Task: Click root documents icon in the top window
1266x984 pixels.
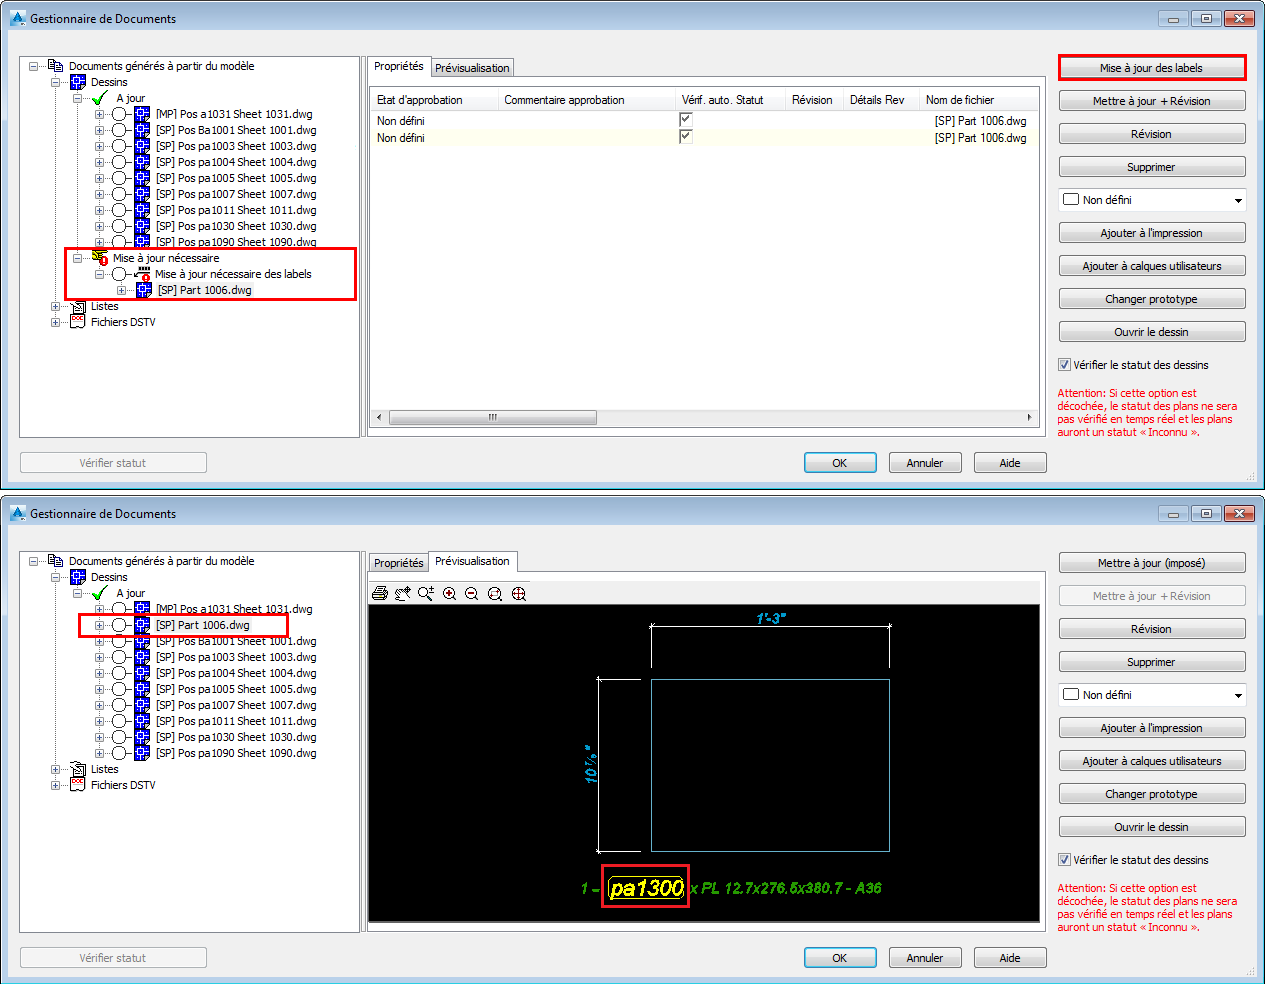Action: pos(56,66)
